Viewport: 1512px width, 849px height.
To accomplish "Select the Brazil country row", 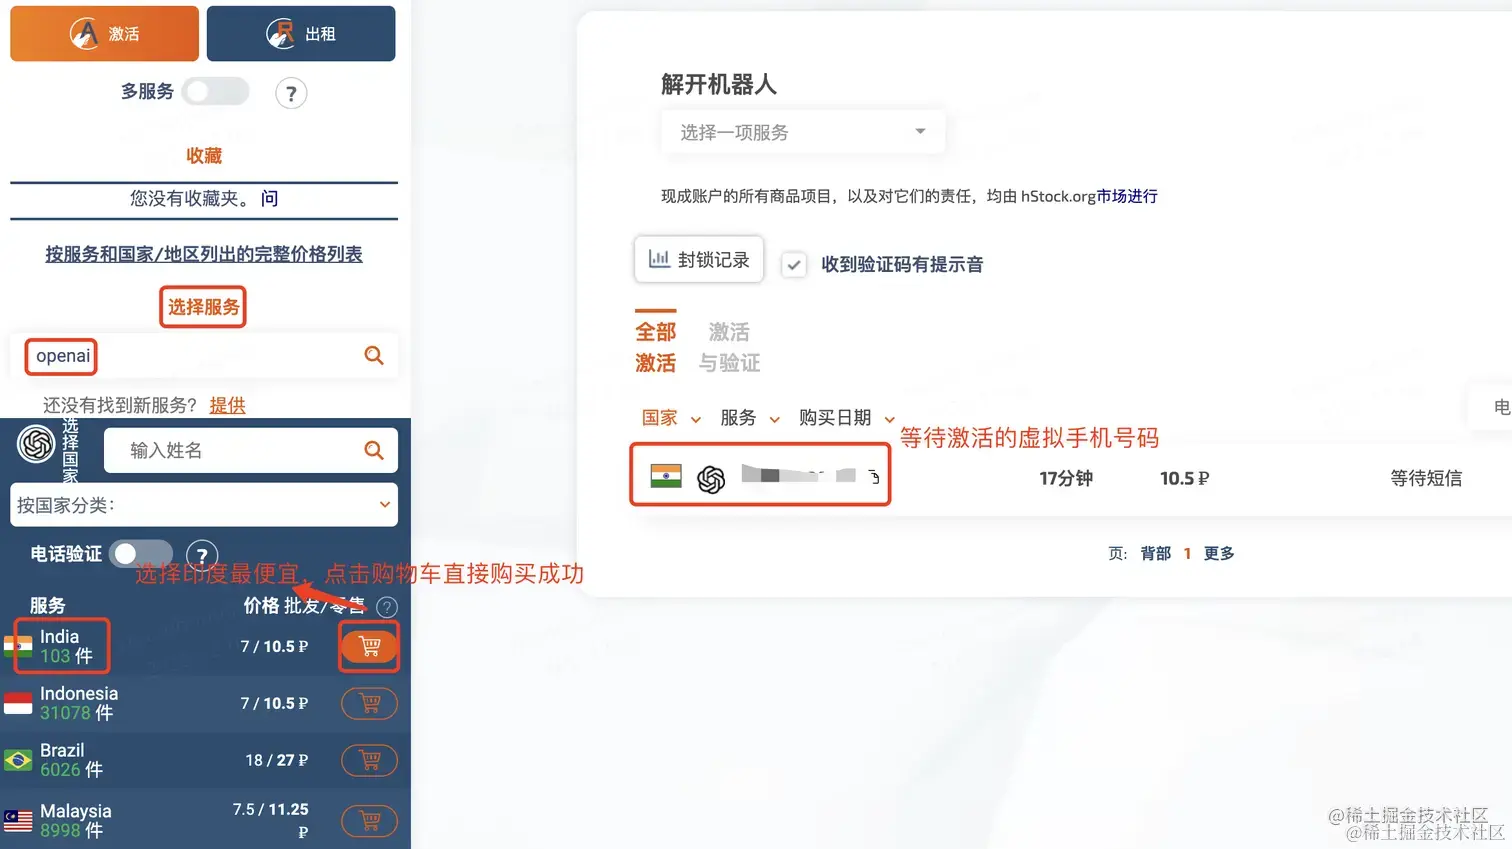I will click(x=205, y=760).
